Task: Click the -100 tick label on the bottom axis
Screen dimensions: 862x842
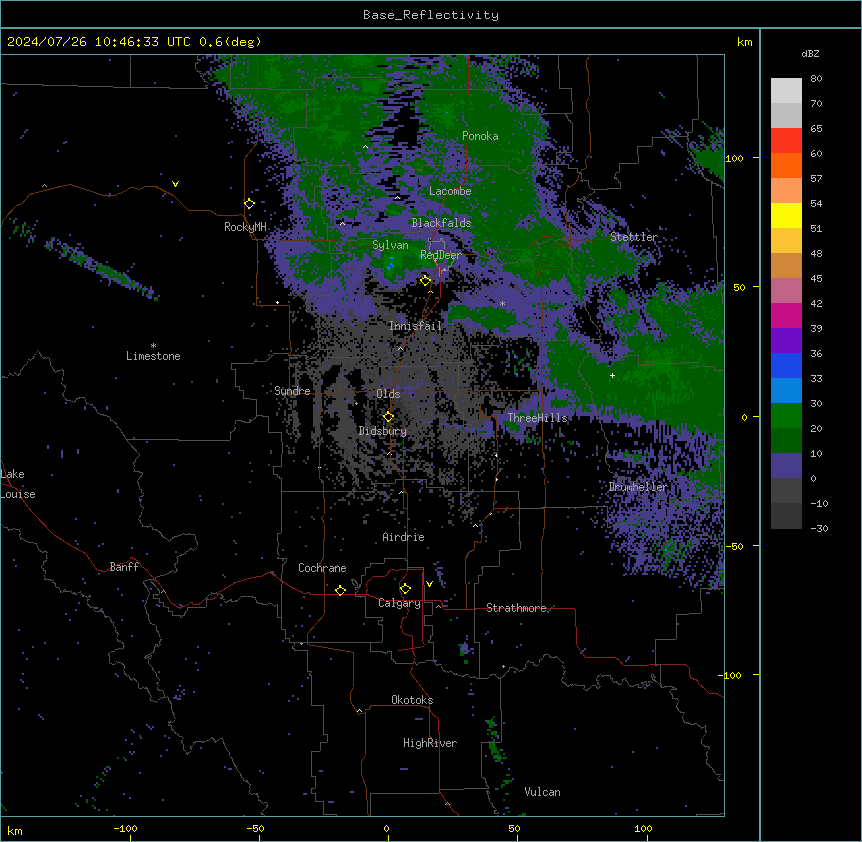Action: 125,828
